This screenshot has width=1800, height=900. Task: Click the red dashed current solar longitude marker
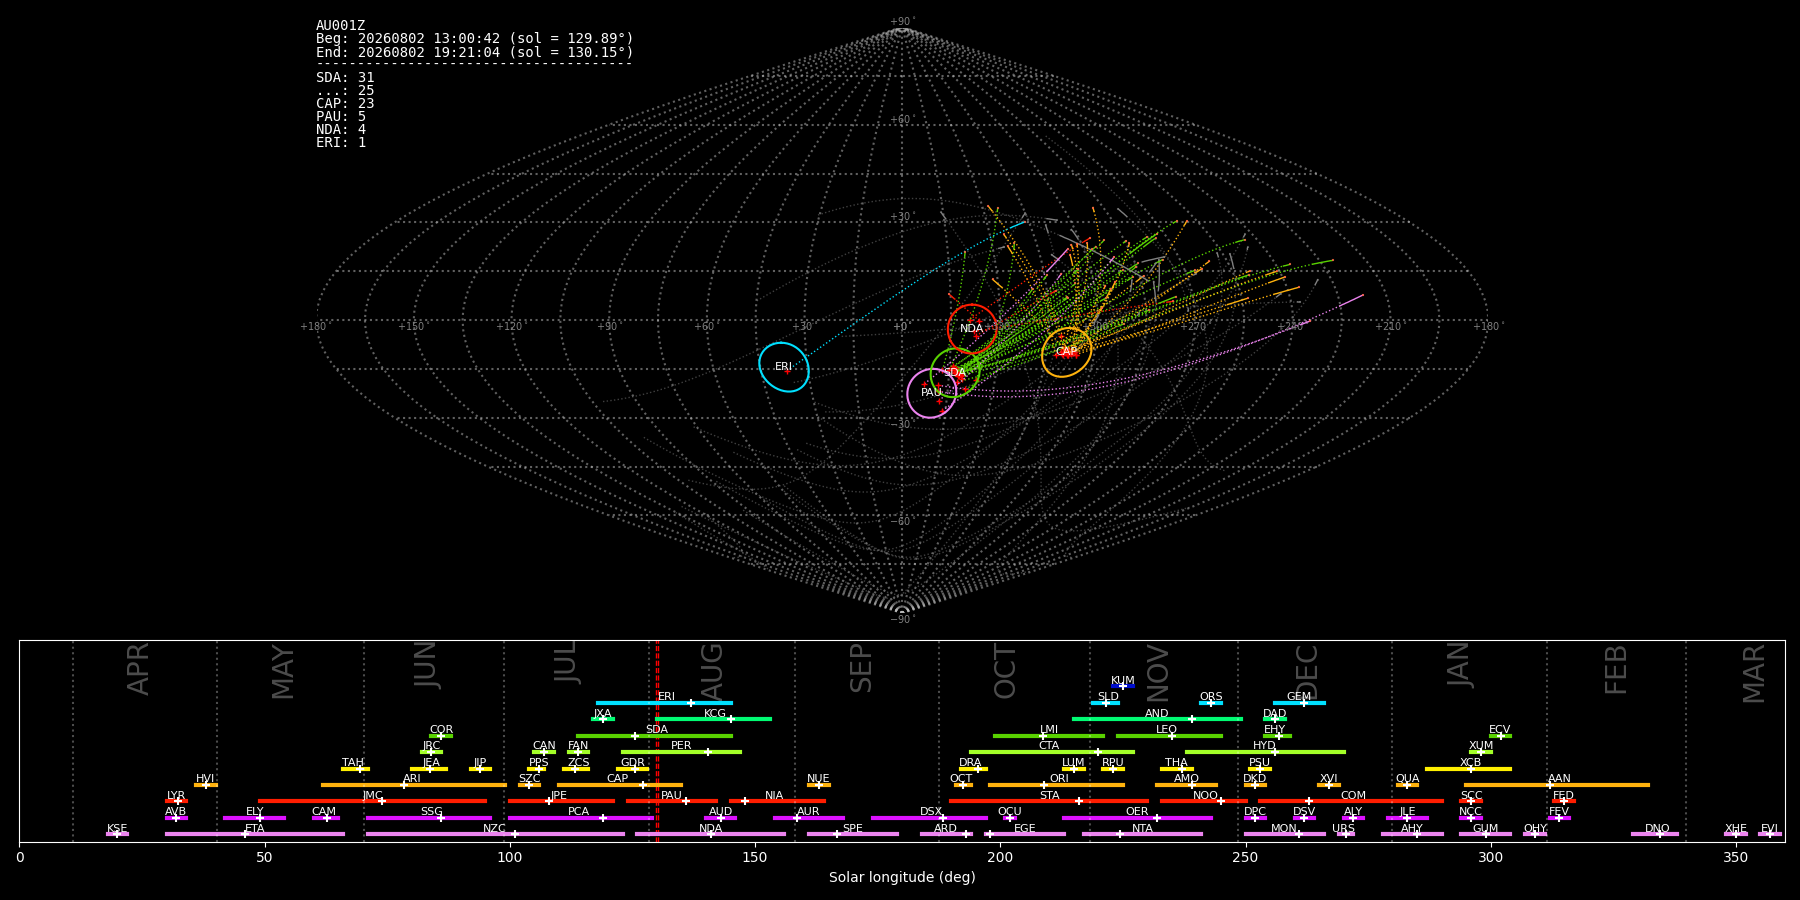coord(657,740)
